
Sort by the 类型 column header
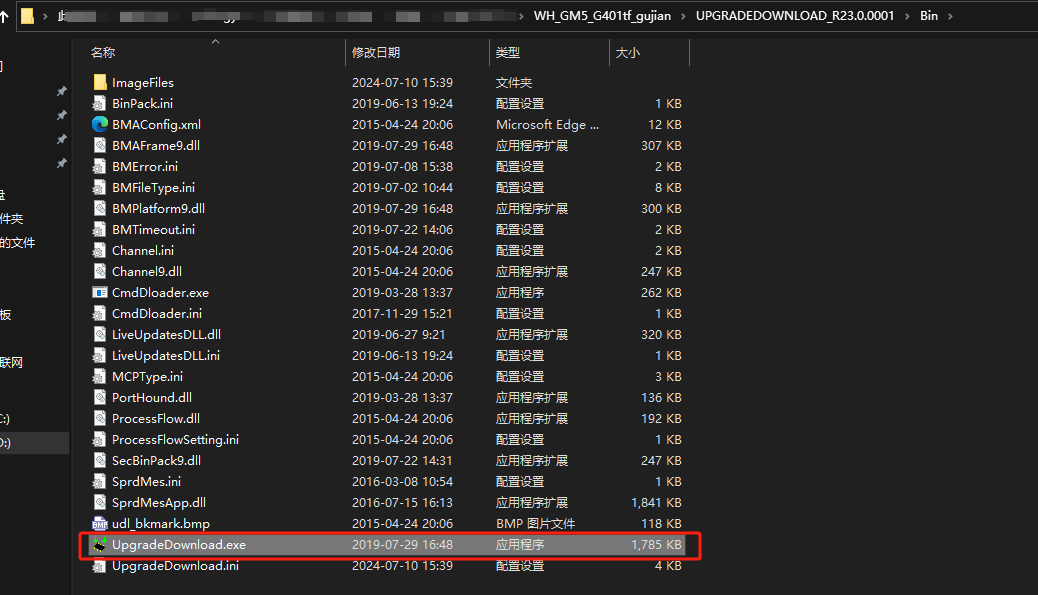pos(508,52)
